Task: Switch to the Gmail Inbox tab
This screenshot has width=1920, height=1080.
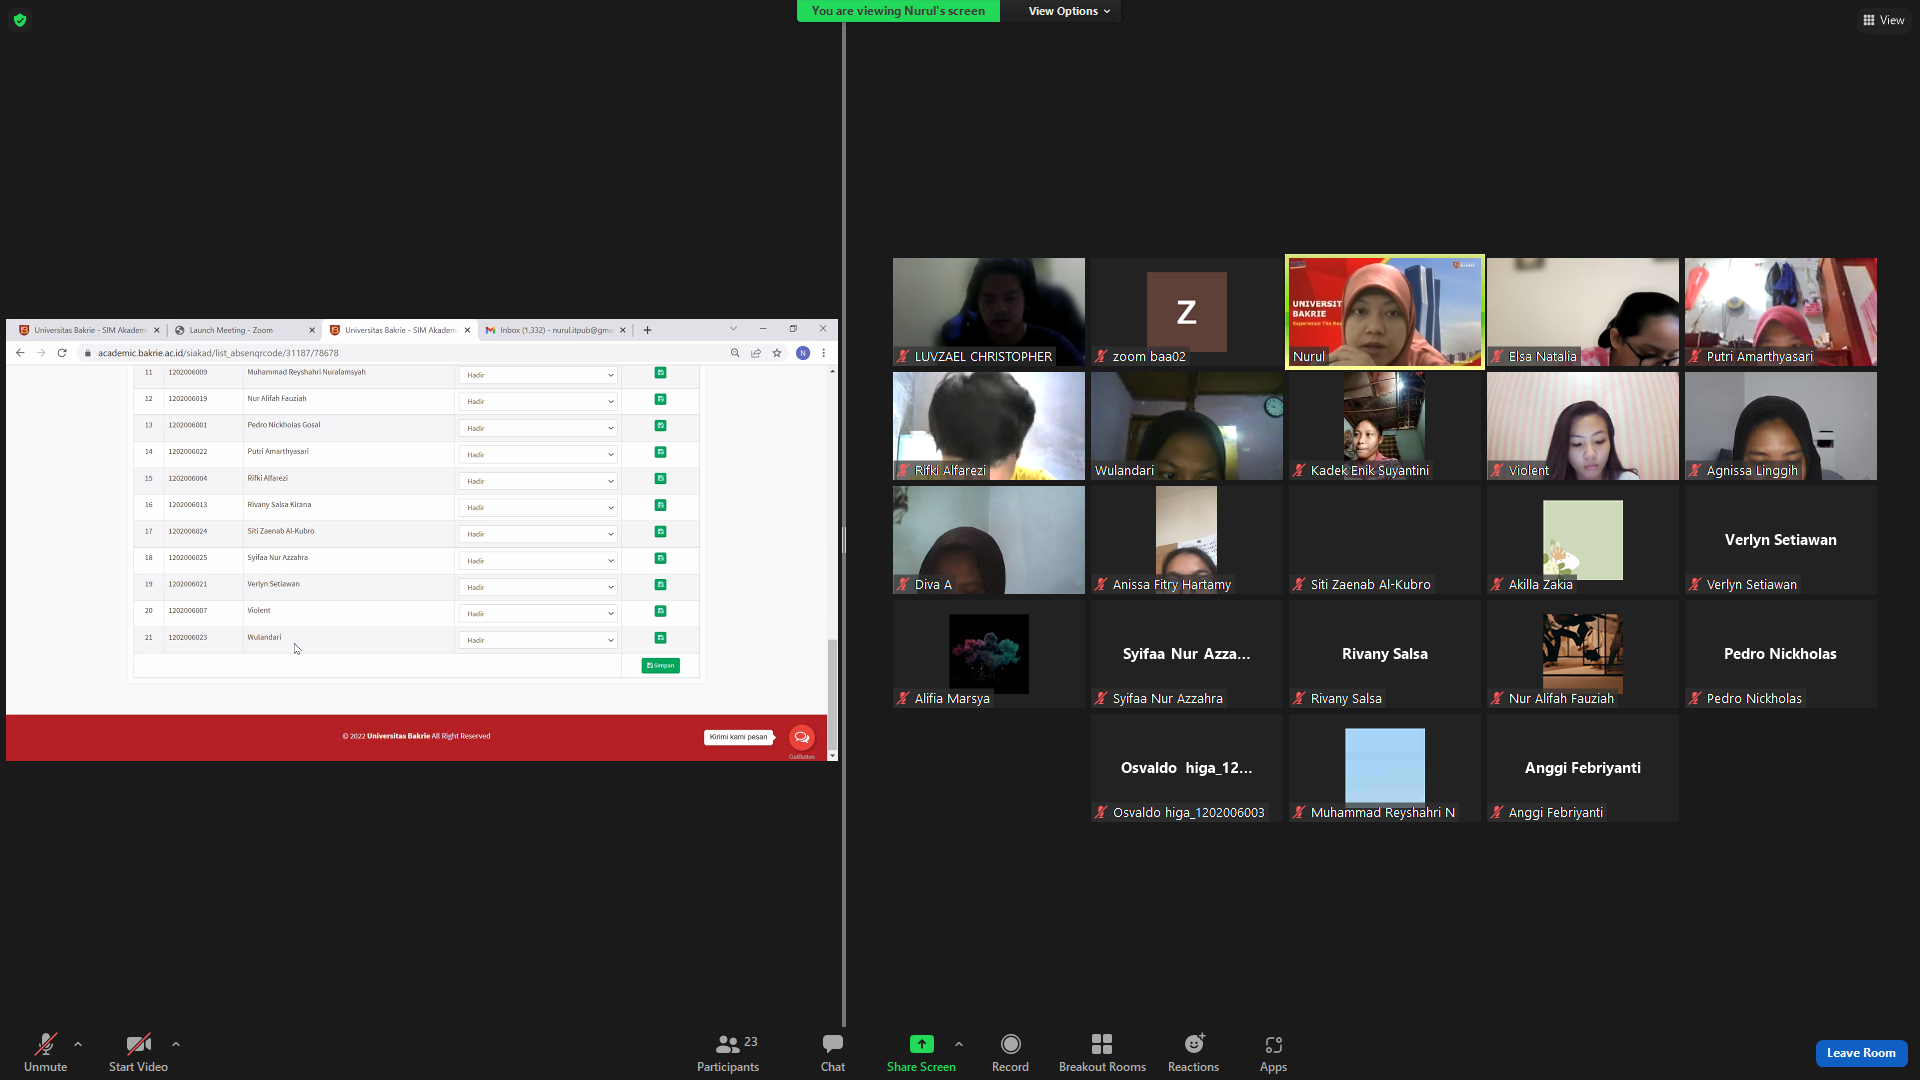Action: 555,330
